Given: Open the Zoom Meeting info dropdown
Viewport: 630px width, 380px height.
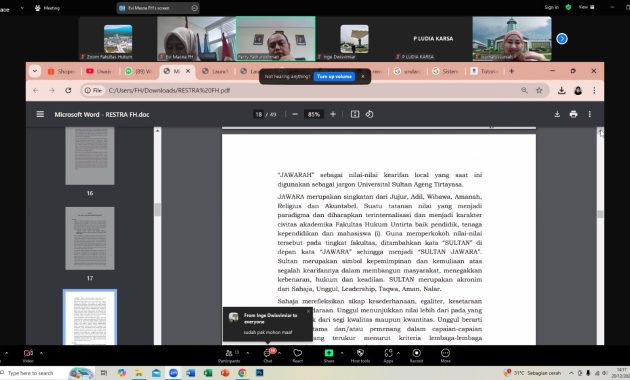Looking at the screenshot, I should (x=48, y=8).
